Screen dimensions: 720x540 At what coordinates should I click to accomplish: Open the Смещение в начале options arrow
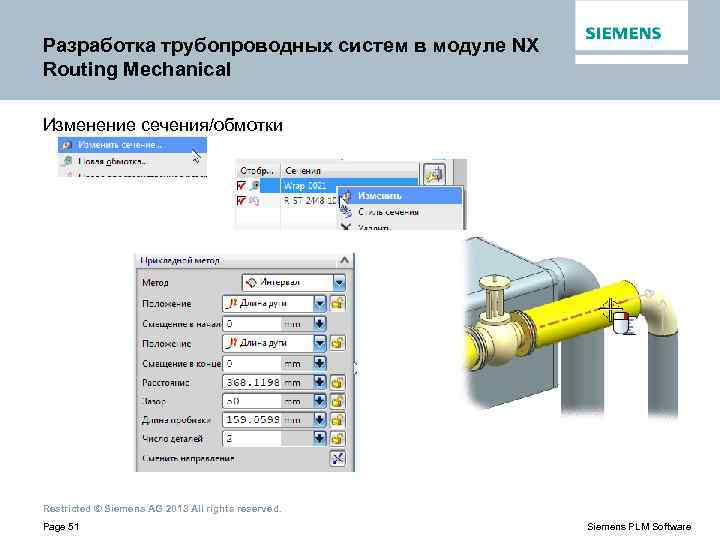[320, 324]
